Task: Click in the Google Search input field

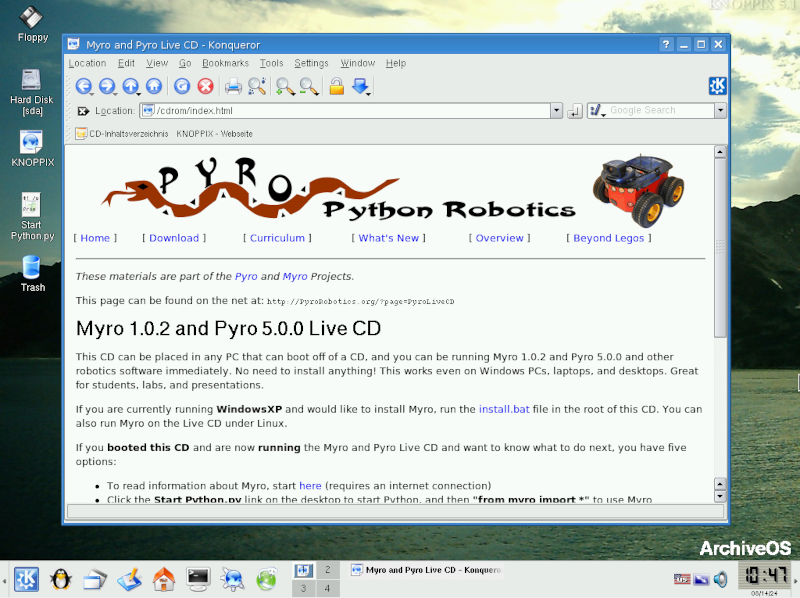Action: point(660,110)
